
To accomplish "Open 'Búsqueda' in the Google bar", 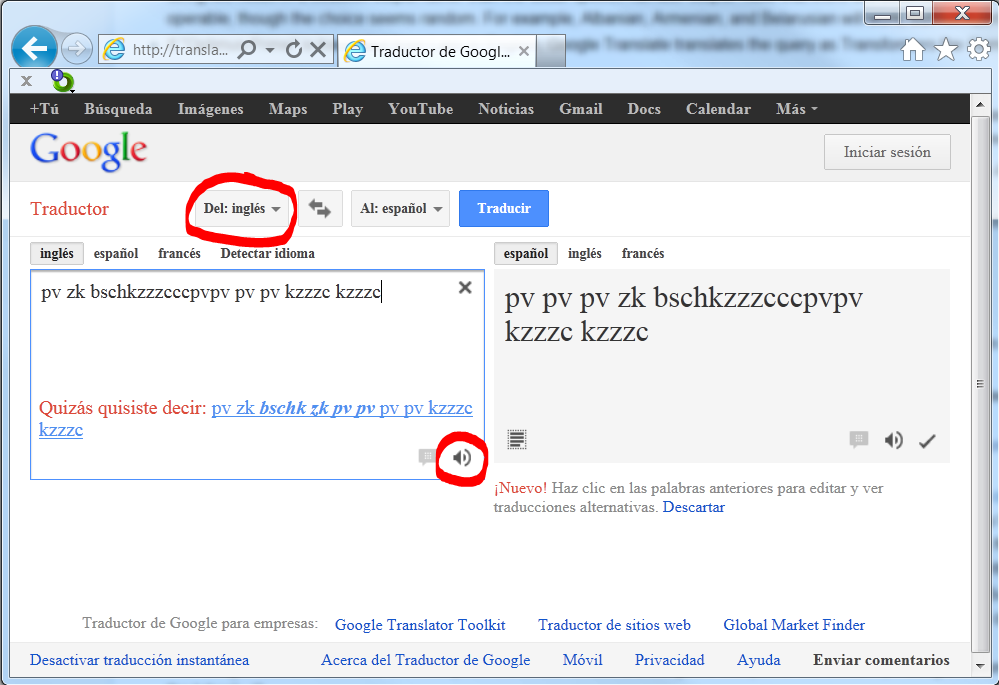I will [x=119, y=109].
